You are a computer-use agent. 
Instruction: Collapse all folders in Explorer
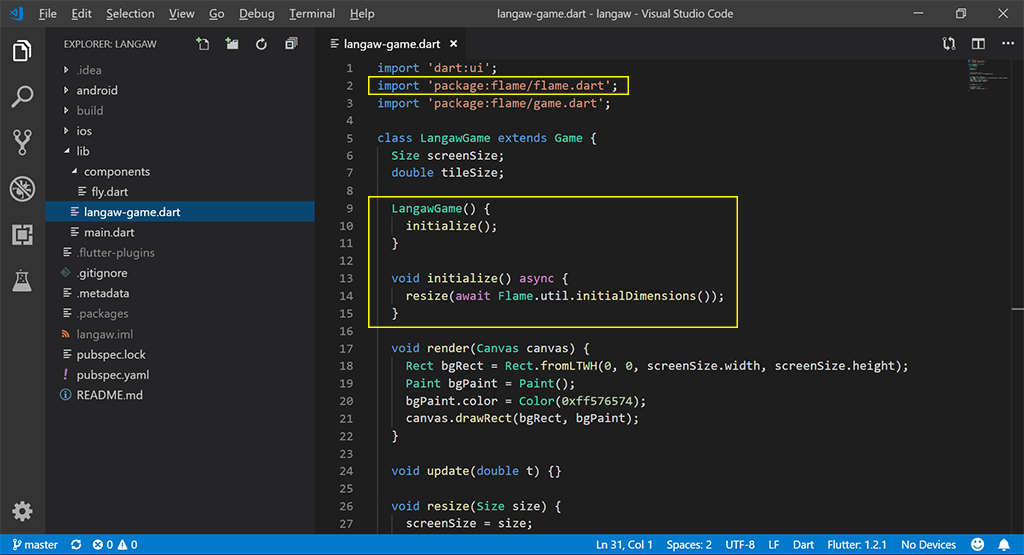pyautogui.click(x=291, y=44)
